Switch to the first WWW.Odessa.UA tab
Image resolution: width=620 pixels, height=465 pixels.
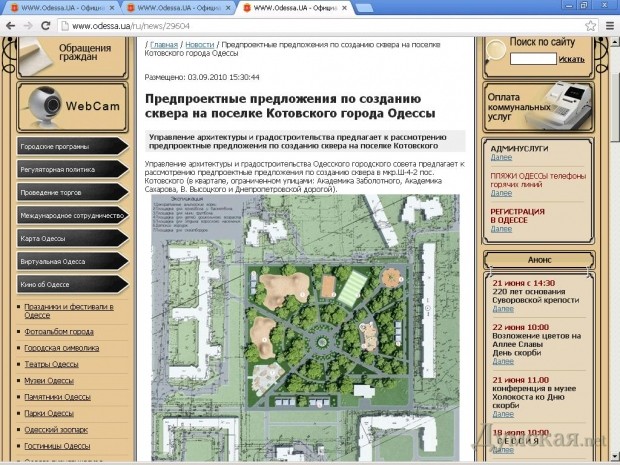tap(60, 8)
